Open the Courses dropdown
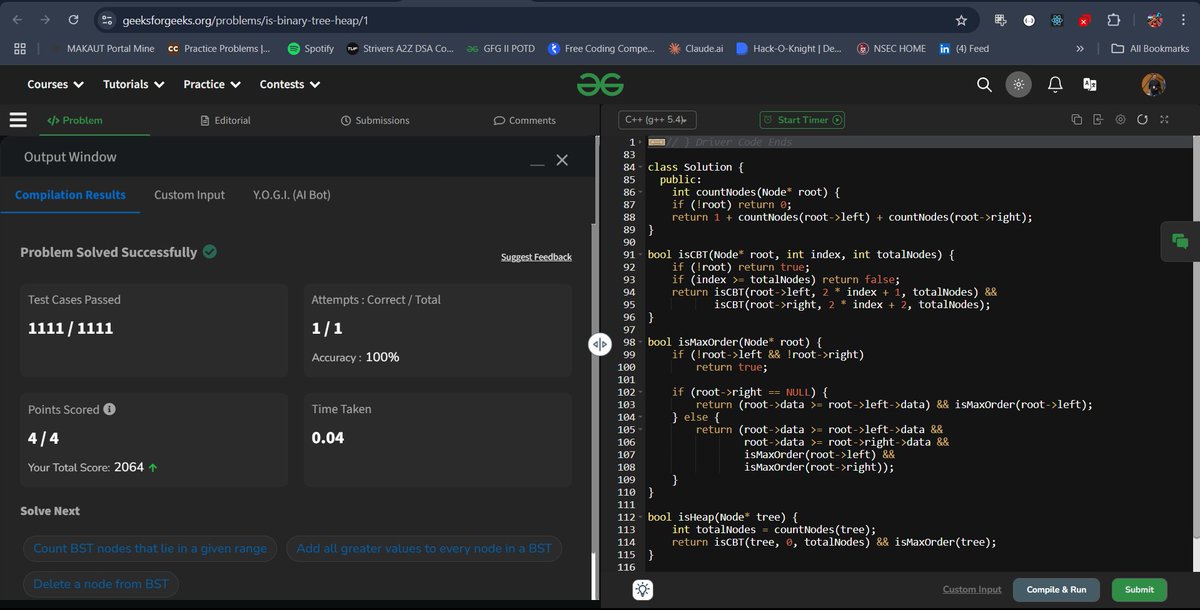The height and width of the screenshot is (610, 1200). 54,84
